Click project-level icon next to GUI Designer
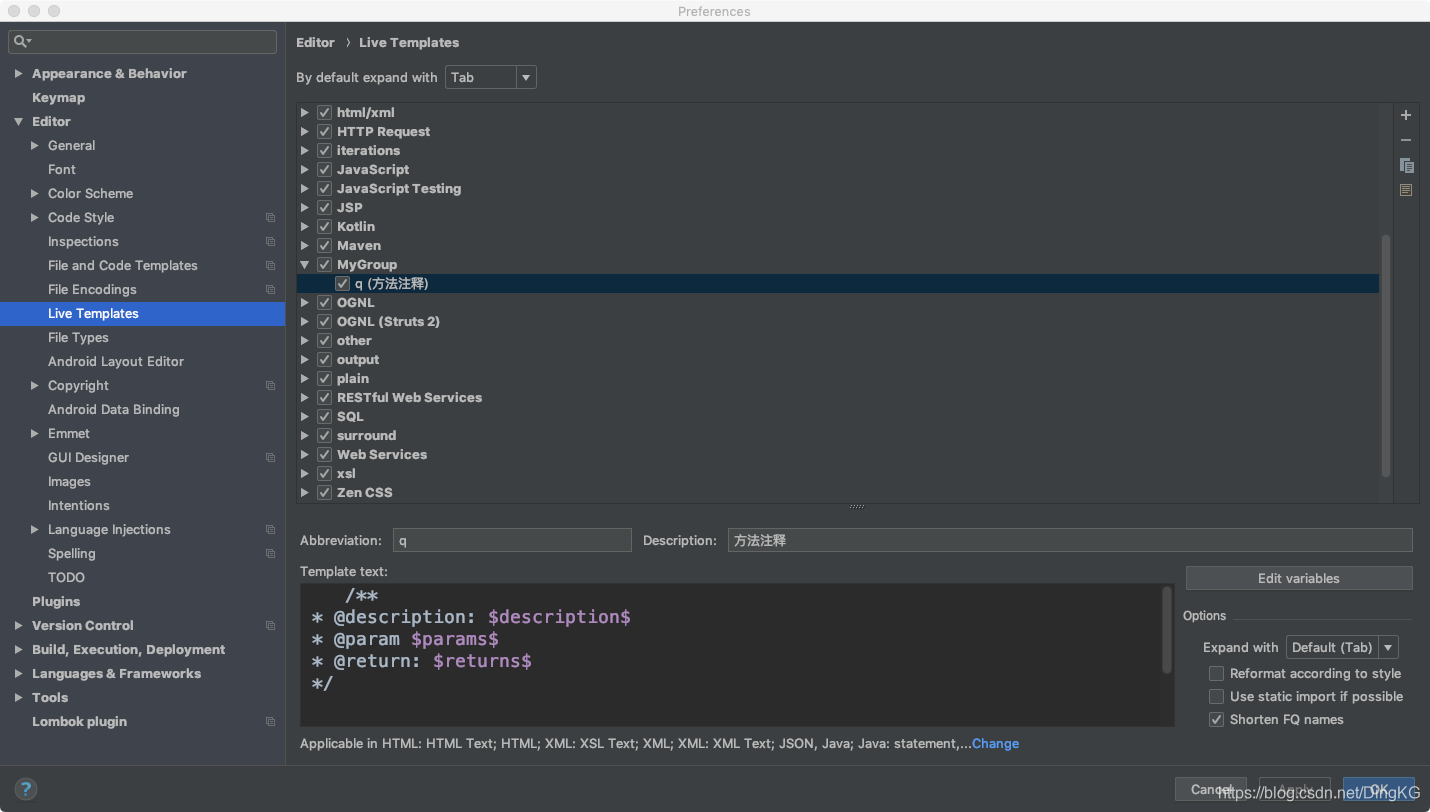Image resolution: width=1430 pixels, height=812 pixels. point(270,458)
